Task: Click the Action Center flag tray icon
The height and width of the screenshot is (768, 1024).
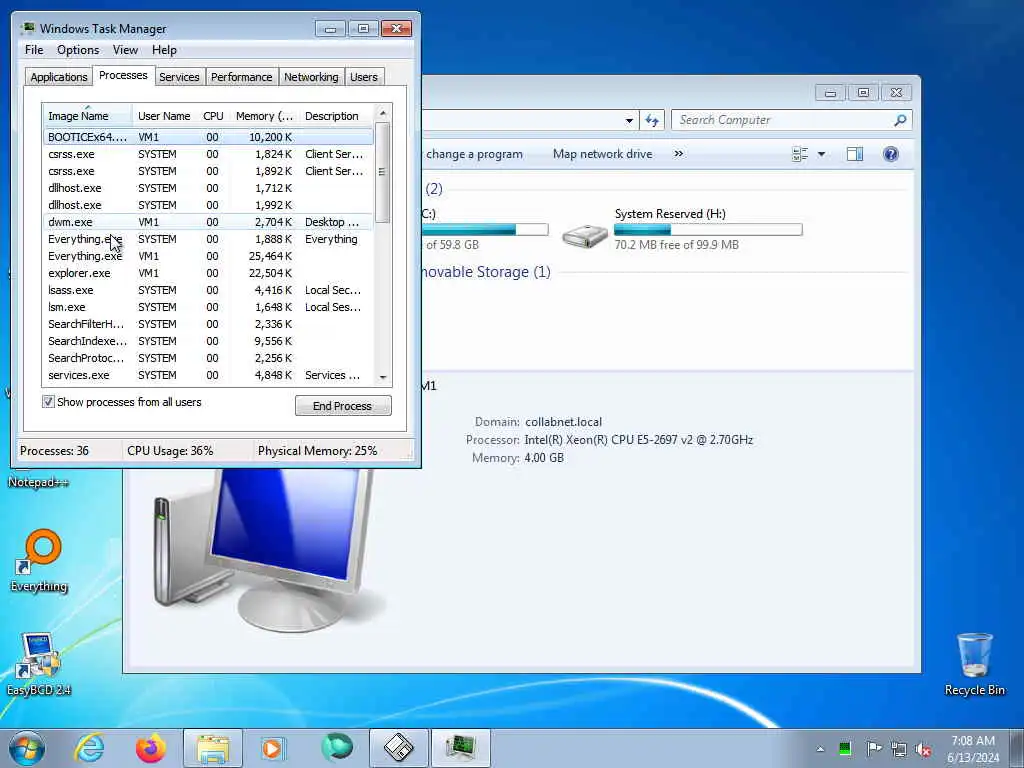Action: click(x=873, y=748)
